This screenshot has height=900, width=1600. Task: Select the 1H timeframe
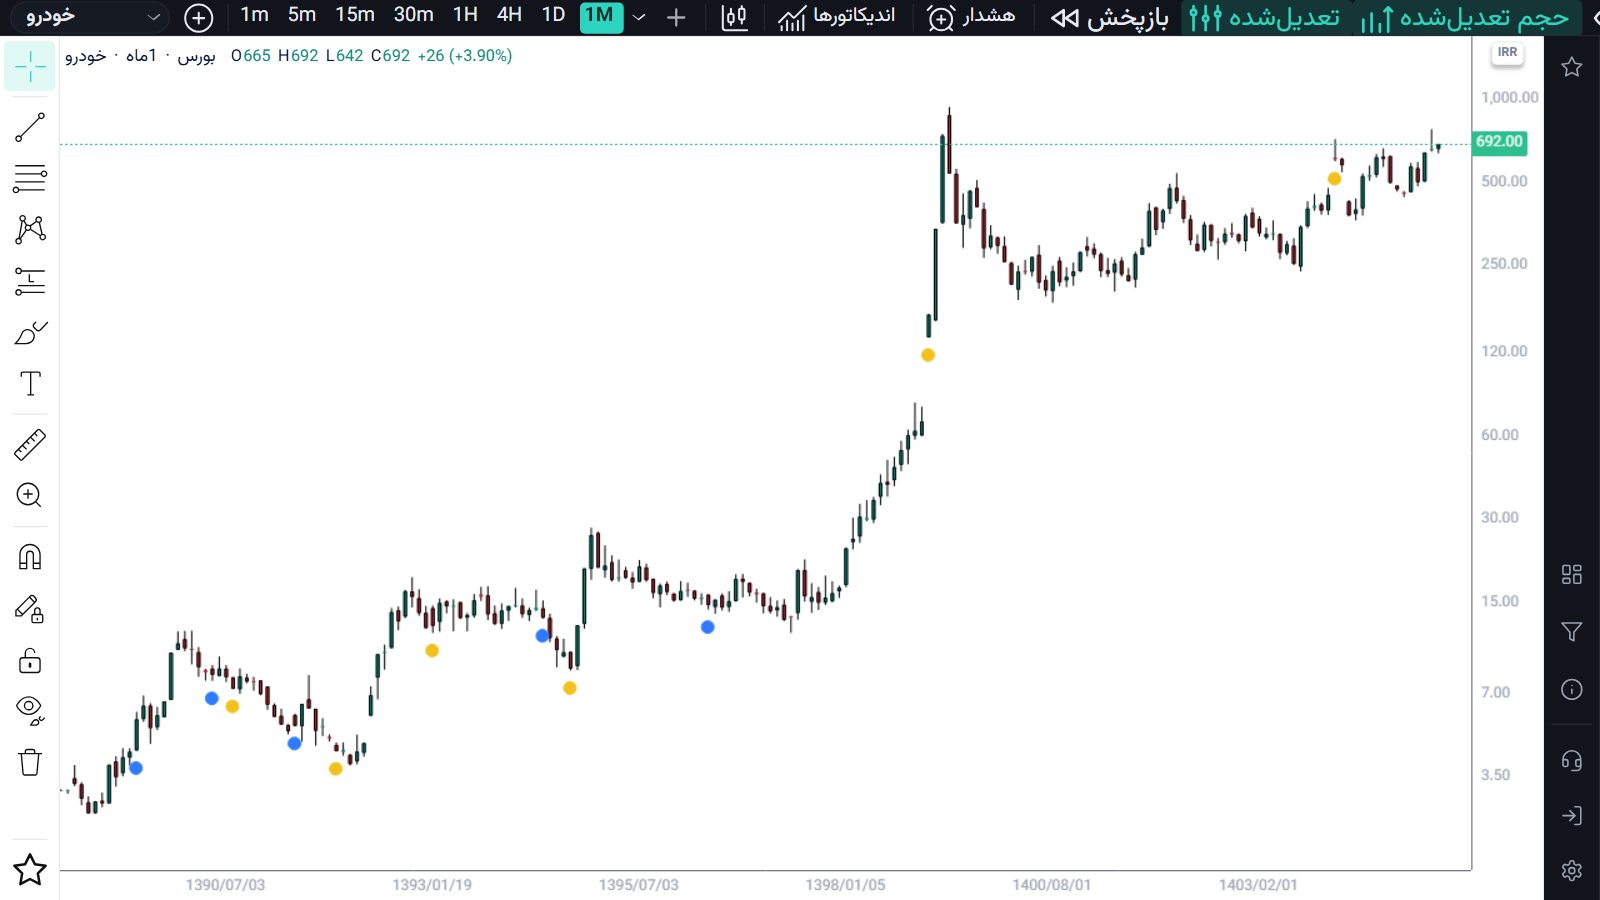(x=465, y=15)
